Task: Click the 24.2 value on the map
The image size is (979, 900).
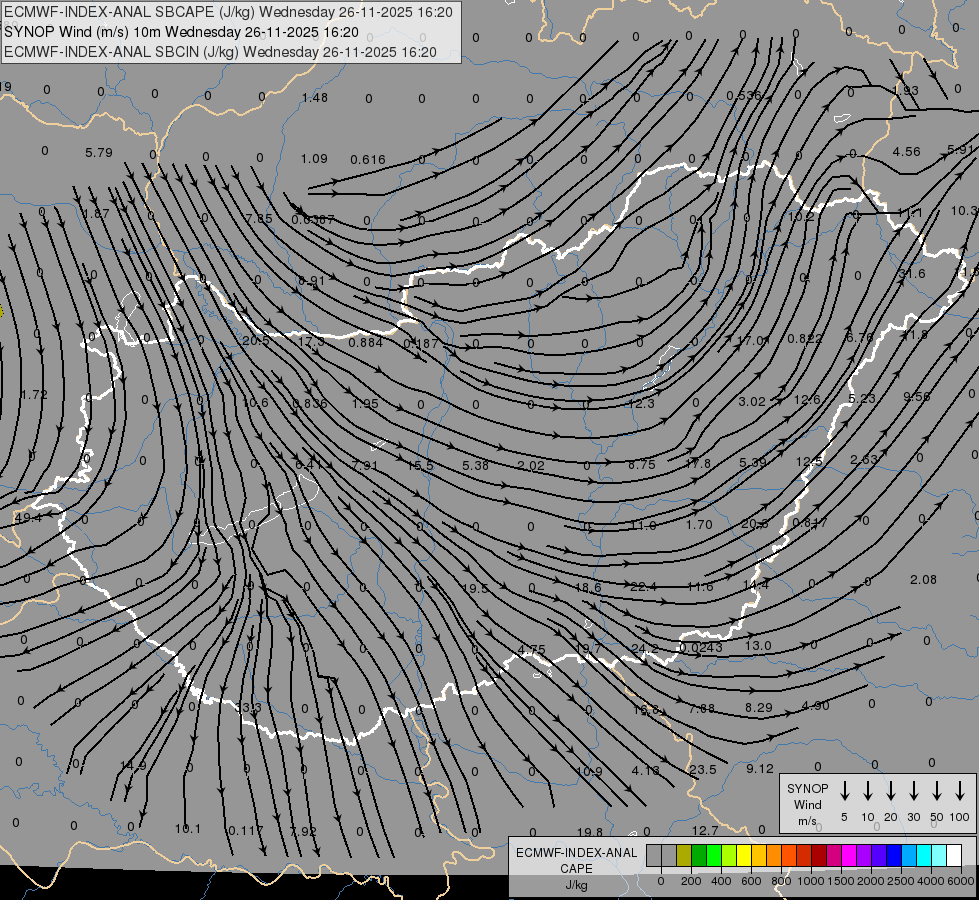Action: pyautogui.click(x=644, y=648)
